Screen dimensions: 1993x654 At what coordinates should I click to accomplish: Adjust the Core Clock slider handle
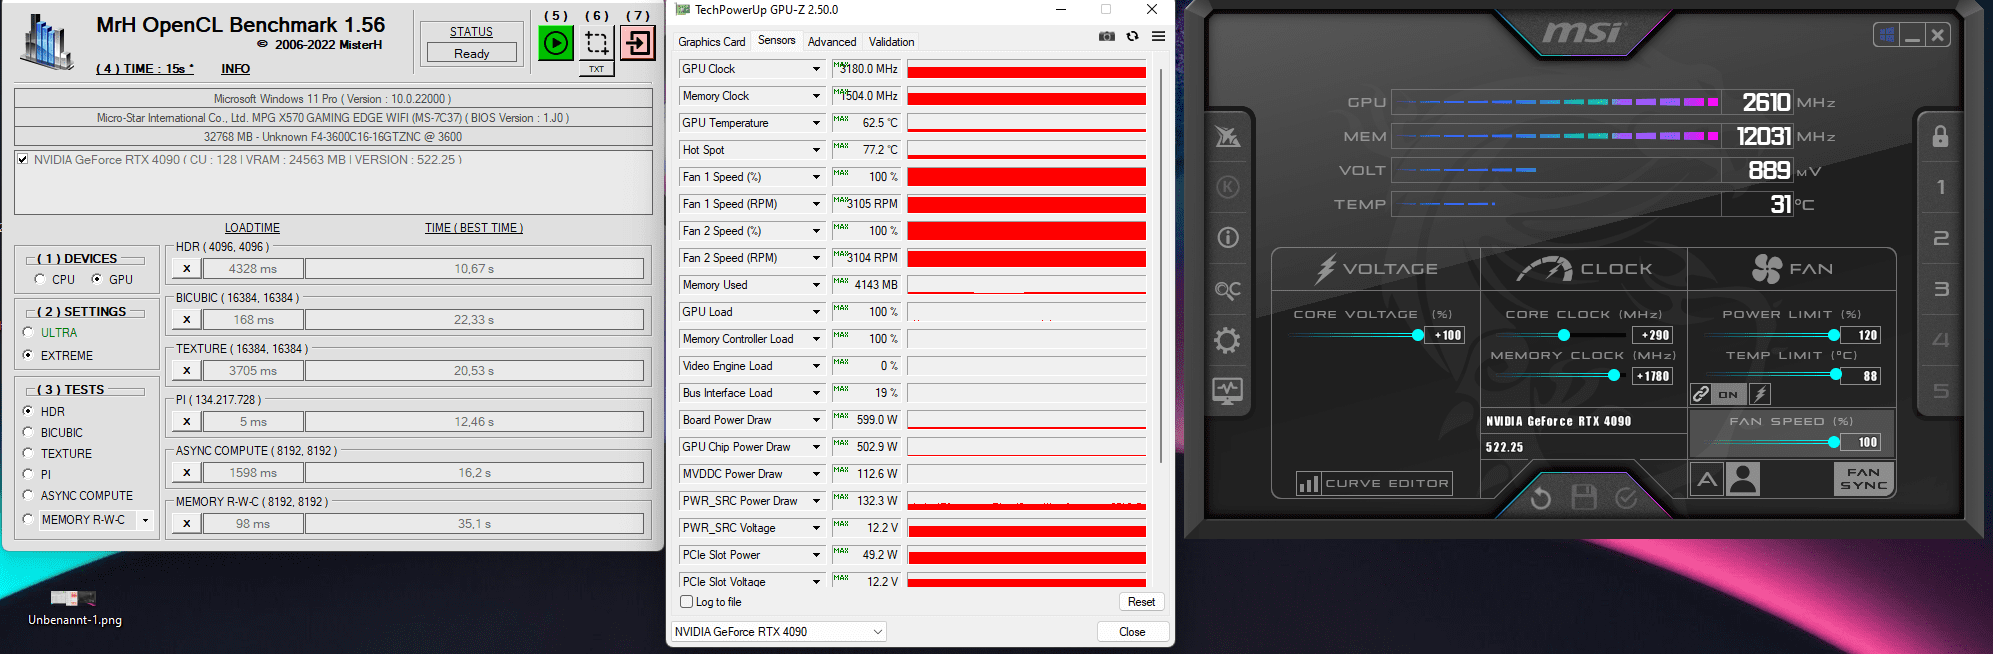[1564, 335]
